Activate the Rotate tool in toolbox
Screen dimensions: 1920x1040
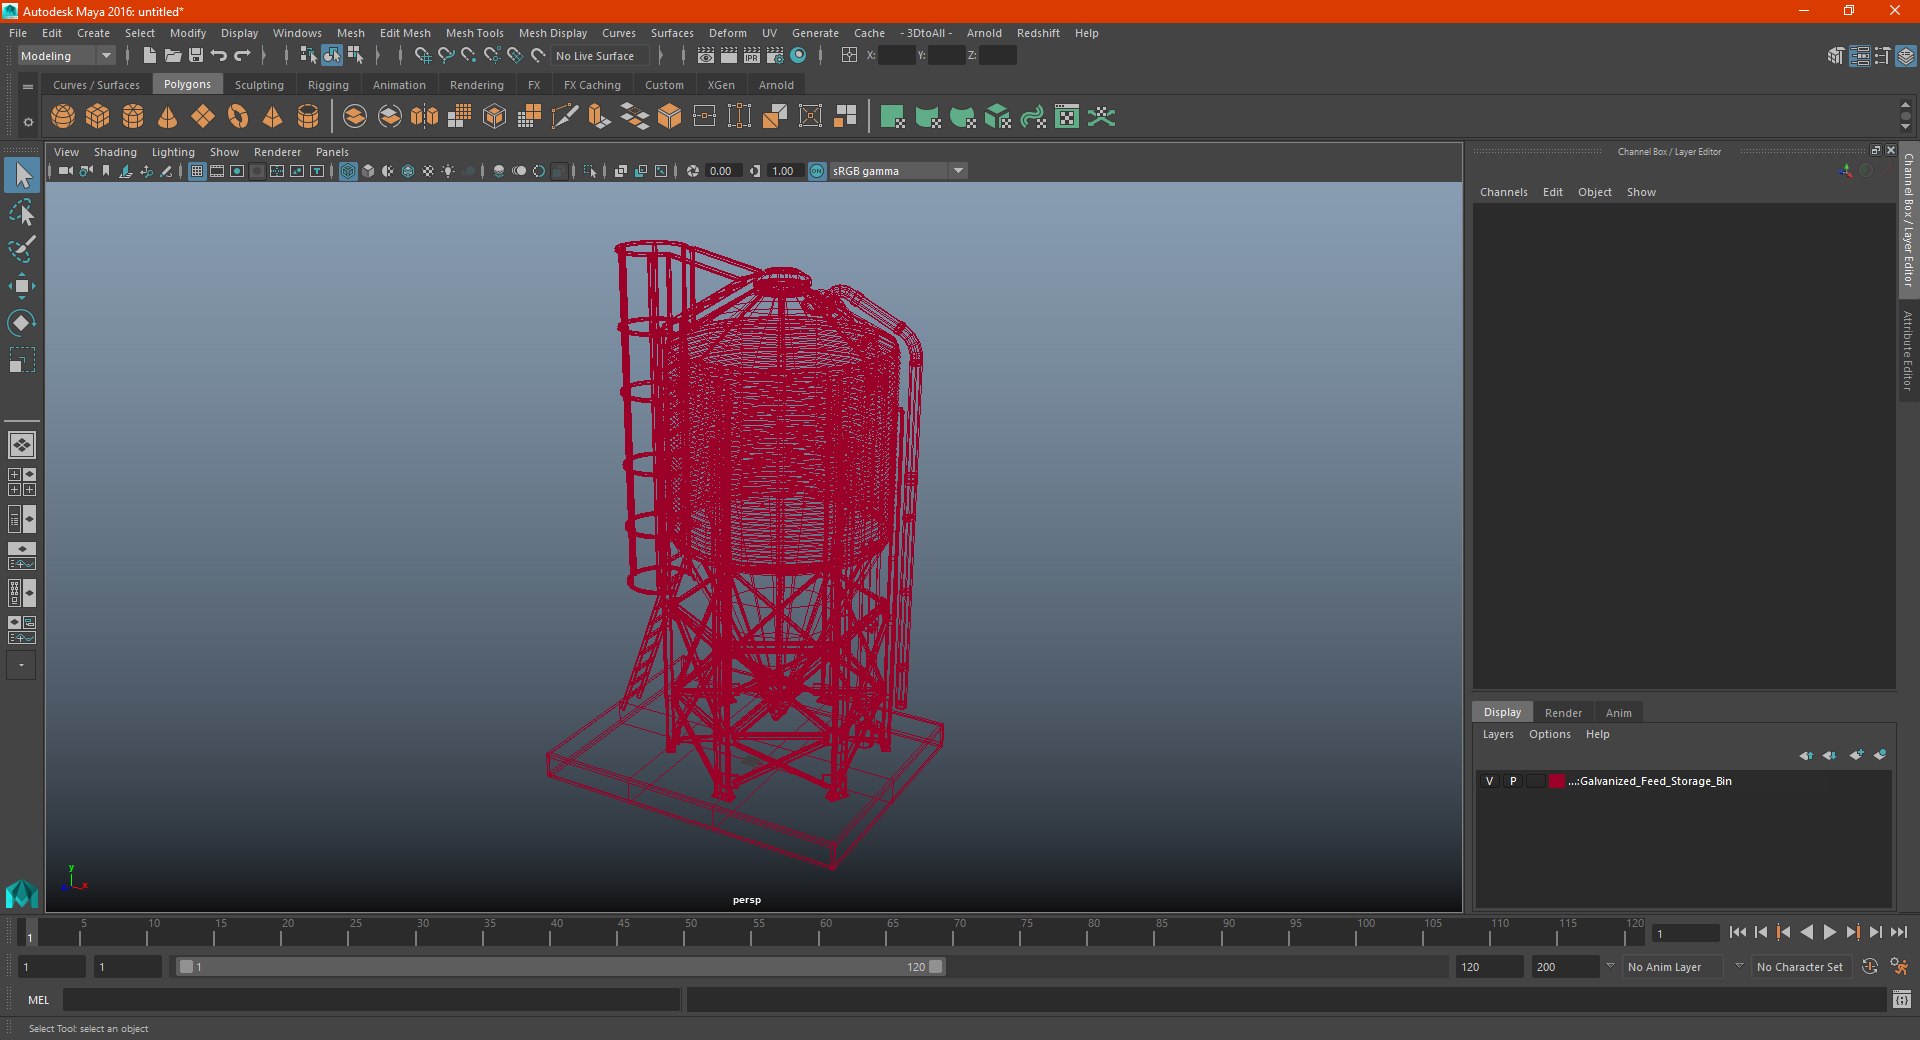point(22,323)
